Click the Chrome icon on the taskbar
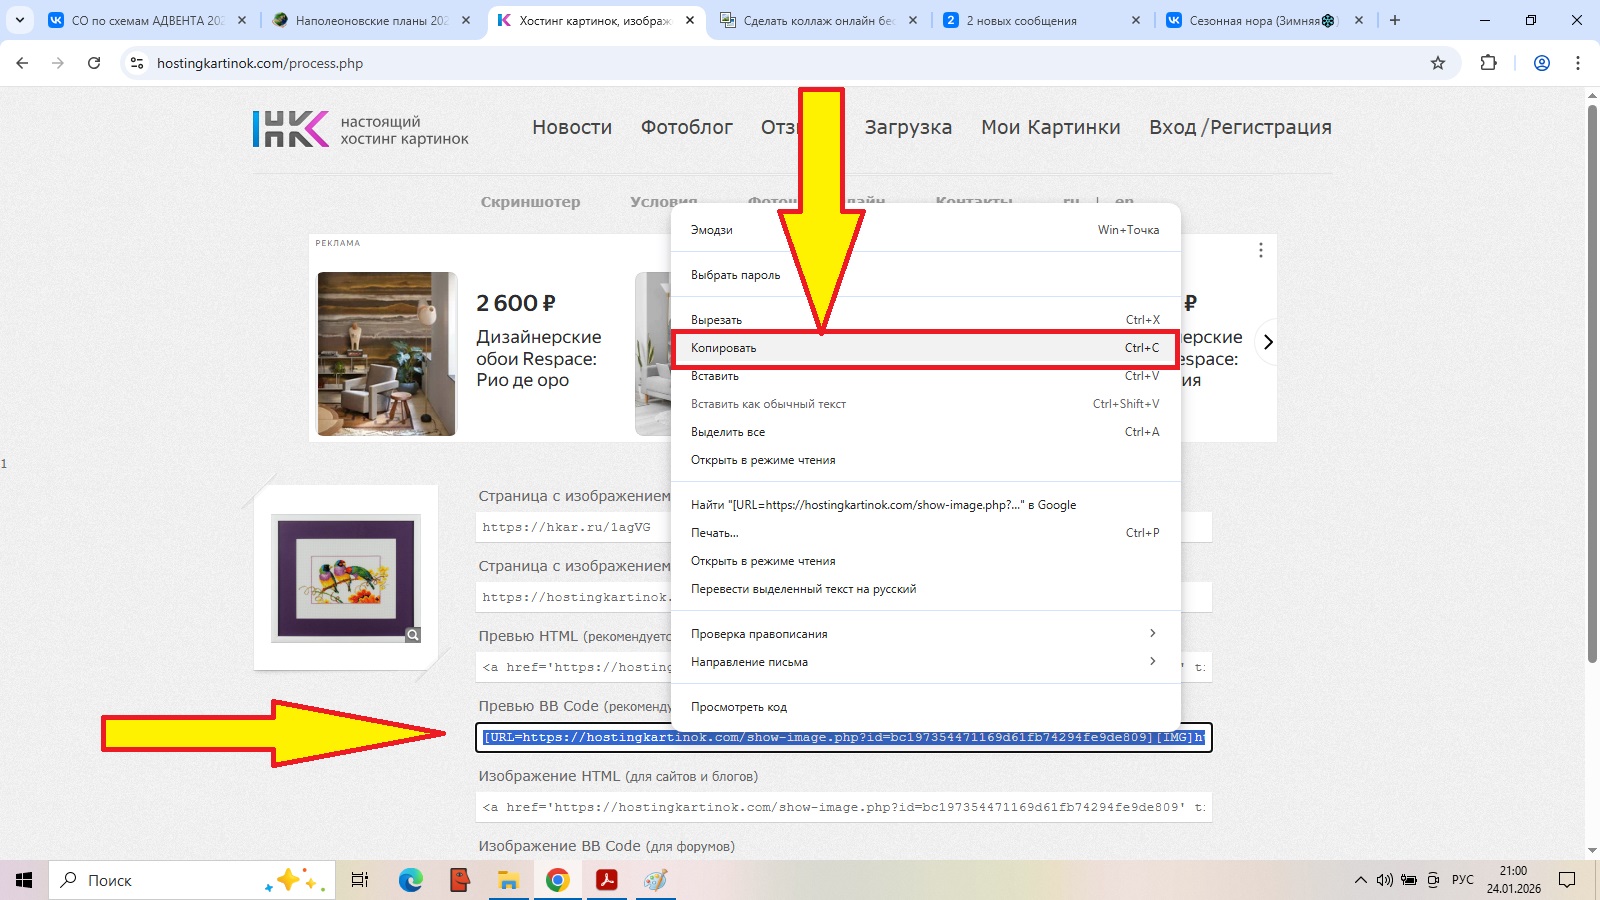The height and width of the screenshot is (900, 1600). point(557,880)
